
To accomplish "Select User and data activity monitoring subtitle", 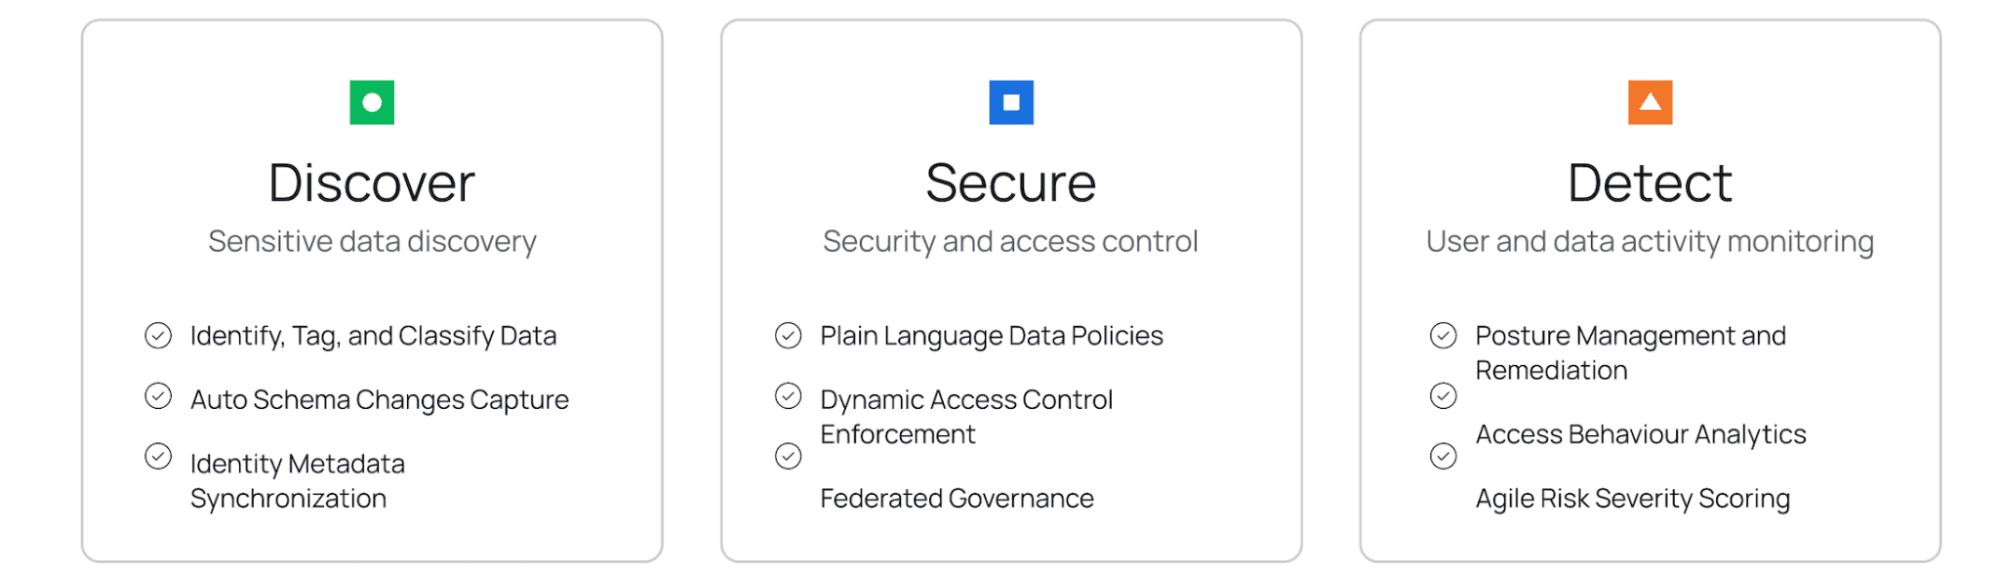I will tap(1650, 241).
